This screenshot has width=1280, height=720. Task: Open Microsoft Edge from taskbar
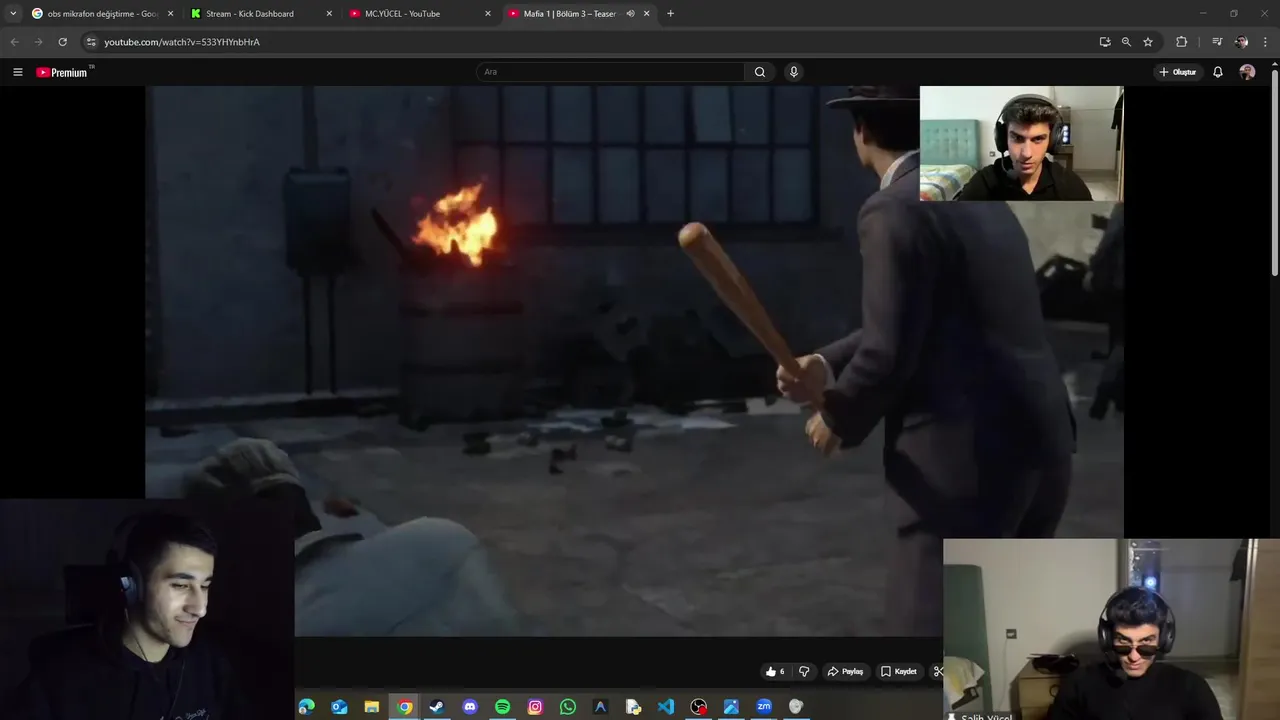306,707
